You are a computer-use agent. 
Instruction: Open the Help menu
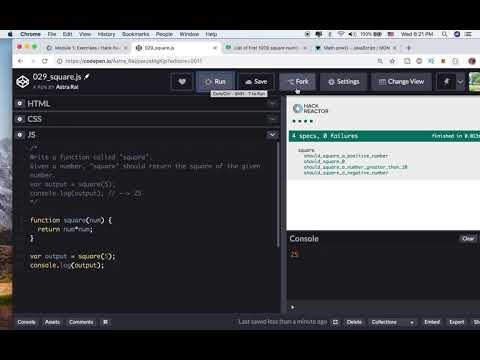tap(211, 34)
